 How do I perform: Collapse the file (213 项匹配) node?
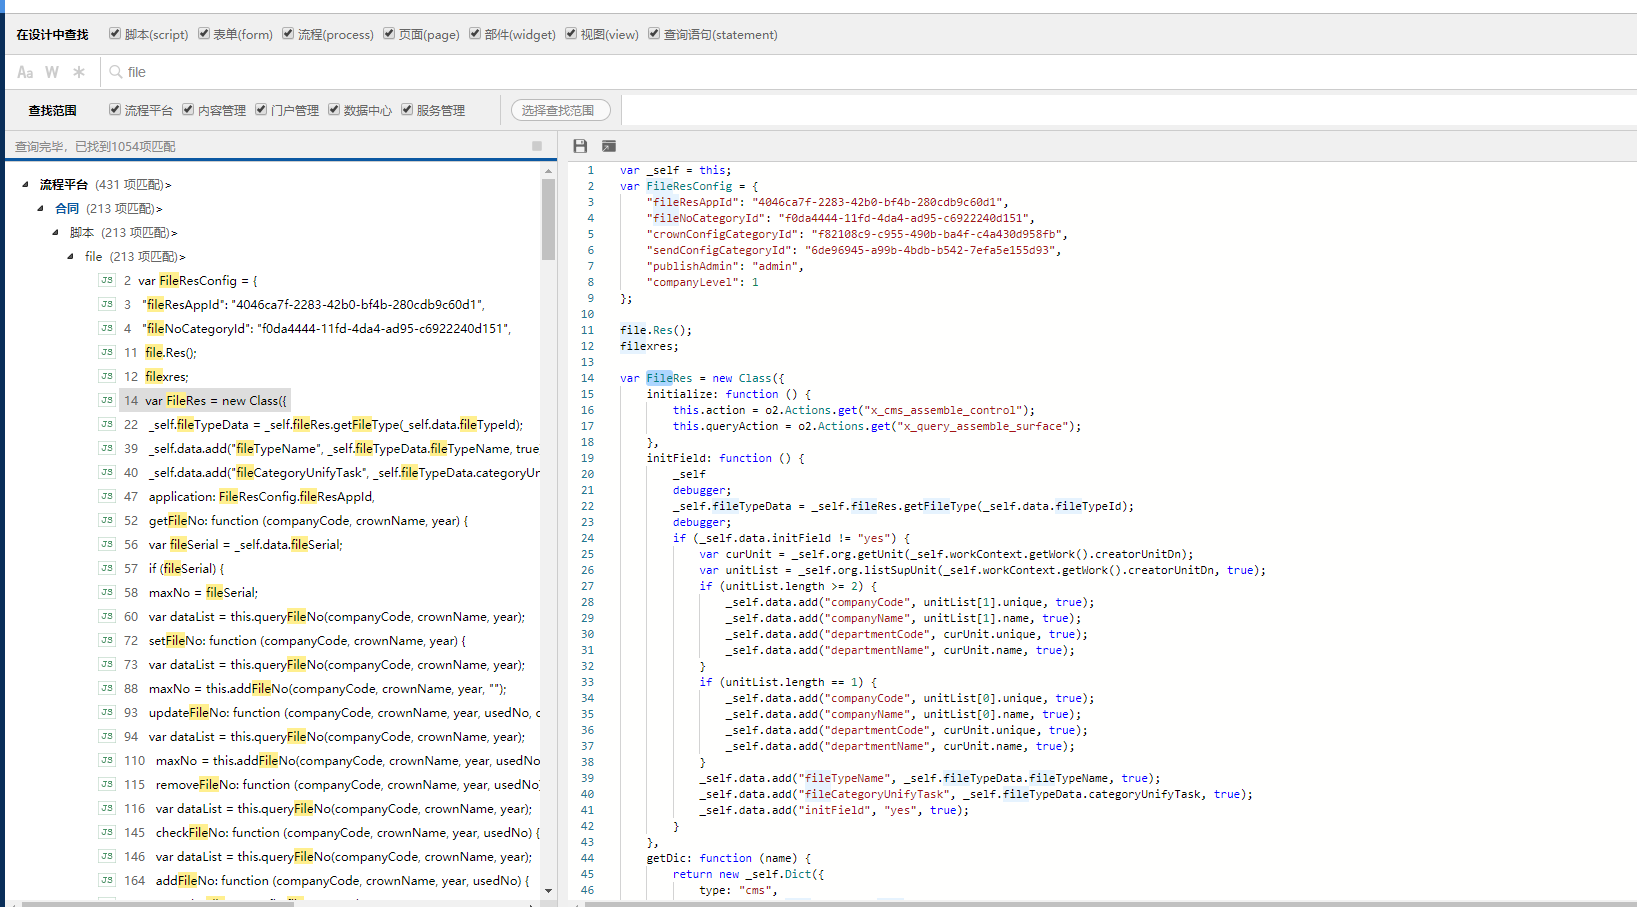coord(70,256)
